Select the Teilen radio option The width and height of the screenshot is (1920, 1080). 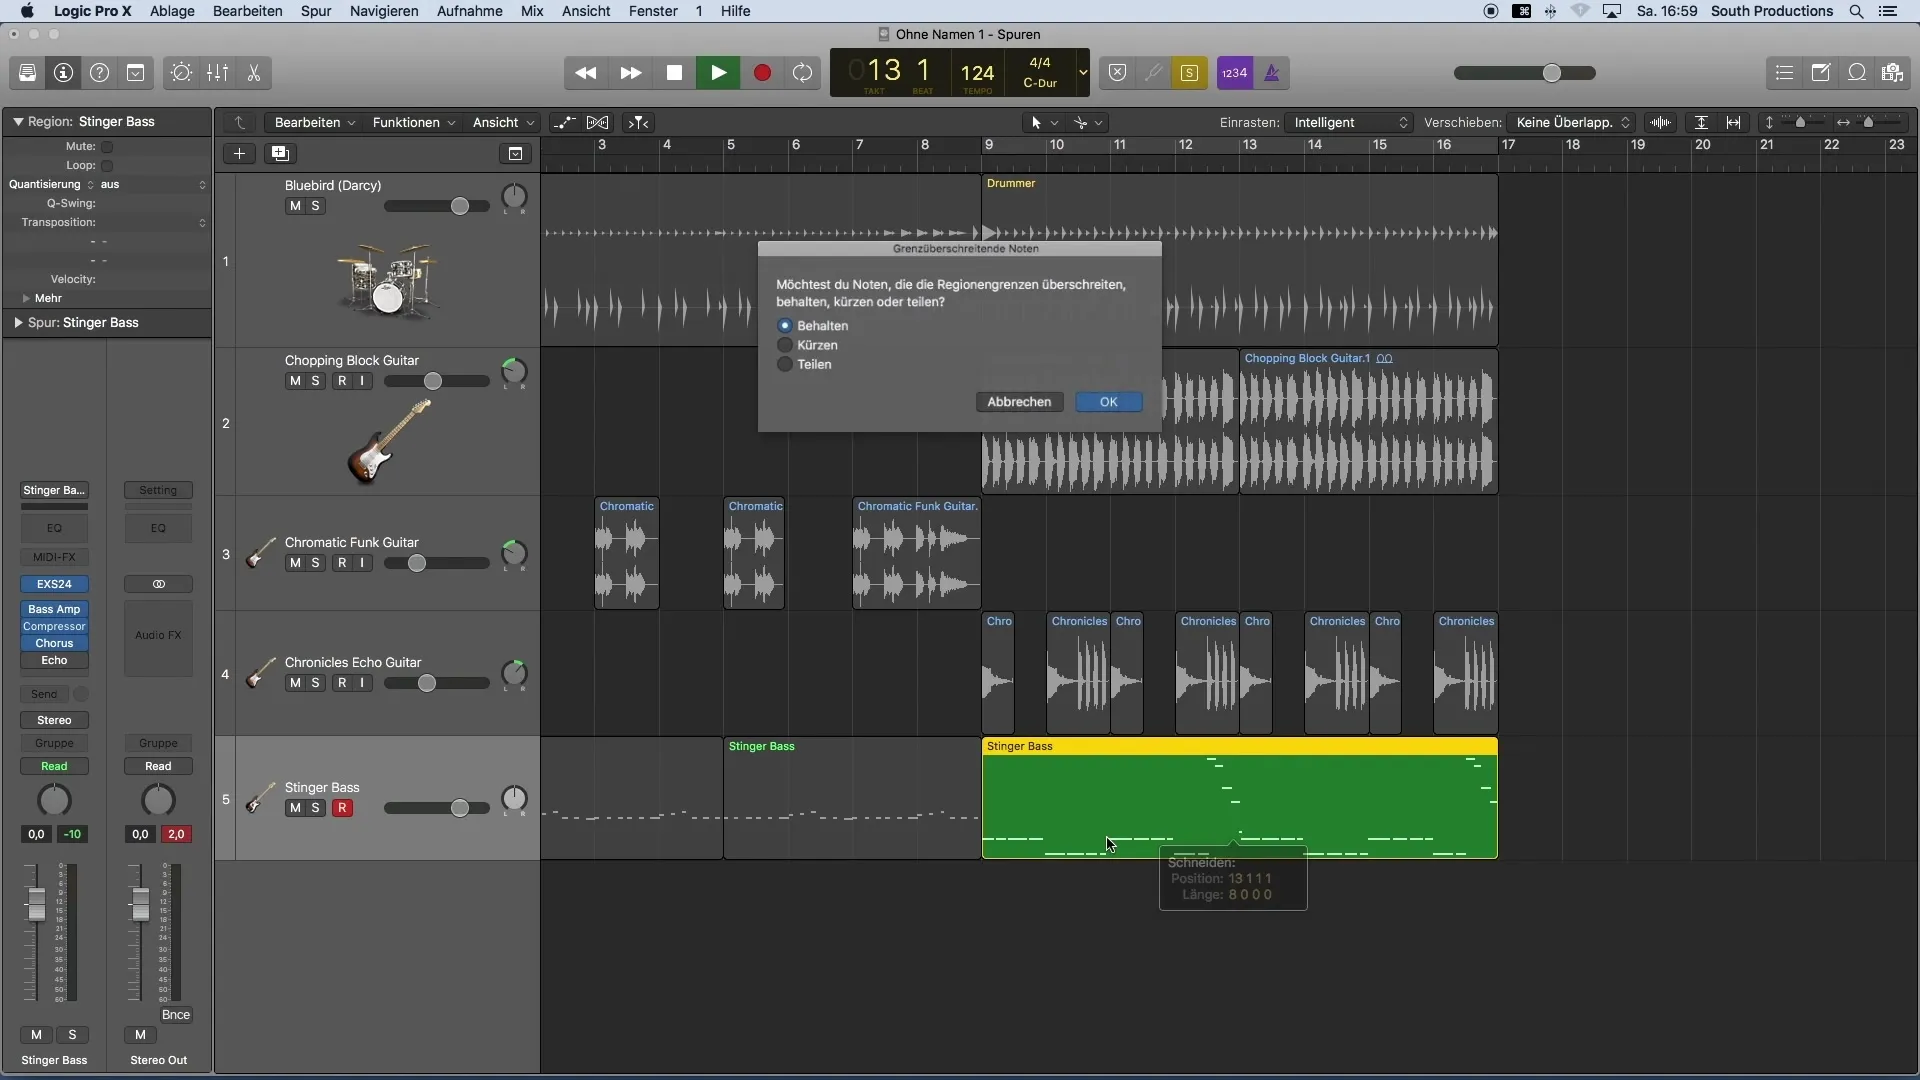785,364
